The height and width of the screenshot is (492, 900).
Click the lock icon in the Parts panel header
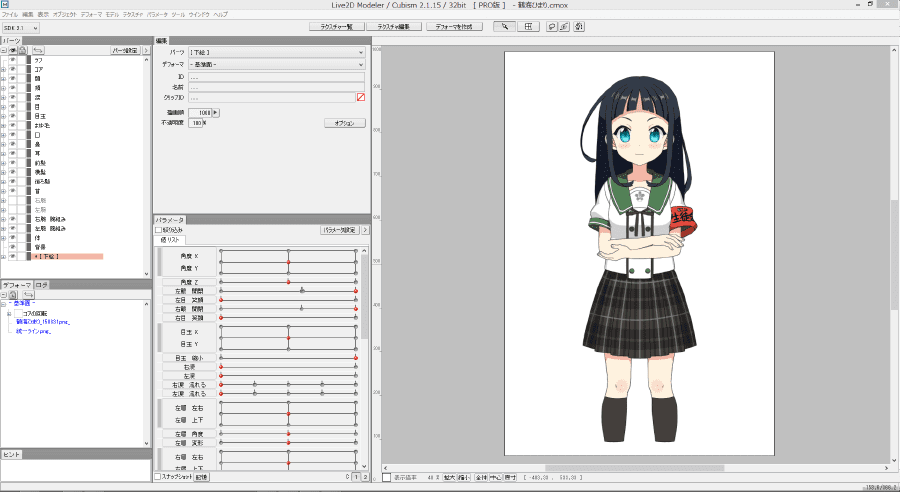[22, 49]
